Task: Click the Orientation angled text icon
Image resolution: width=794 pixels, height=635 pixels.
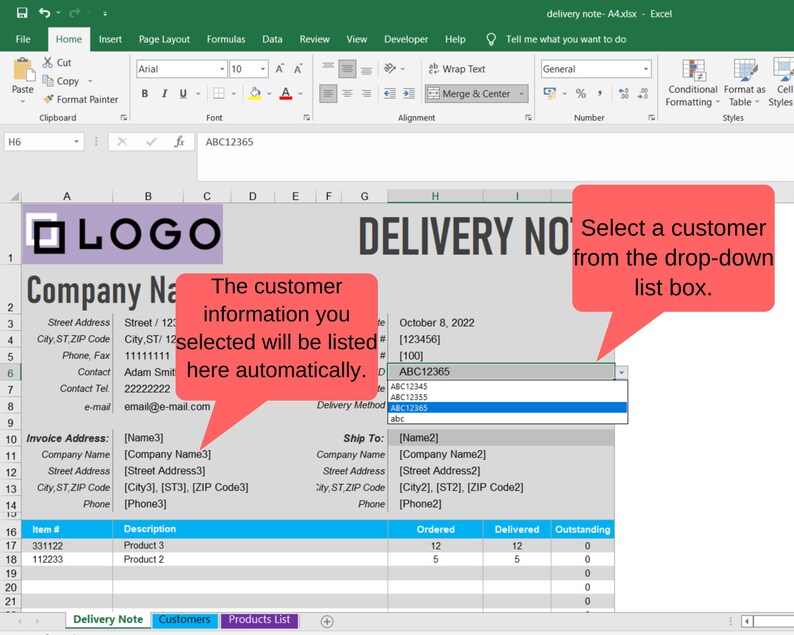Action: tap(389, 68)
